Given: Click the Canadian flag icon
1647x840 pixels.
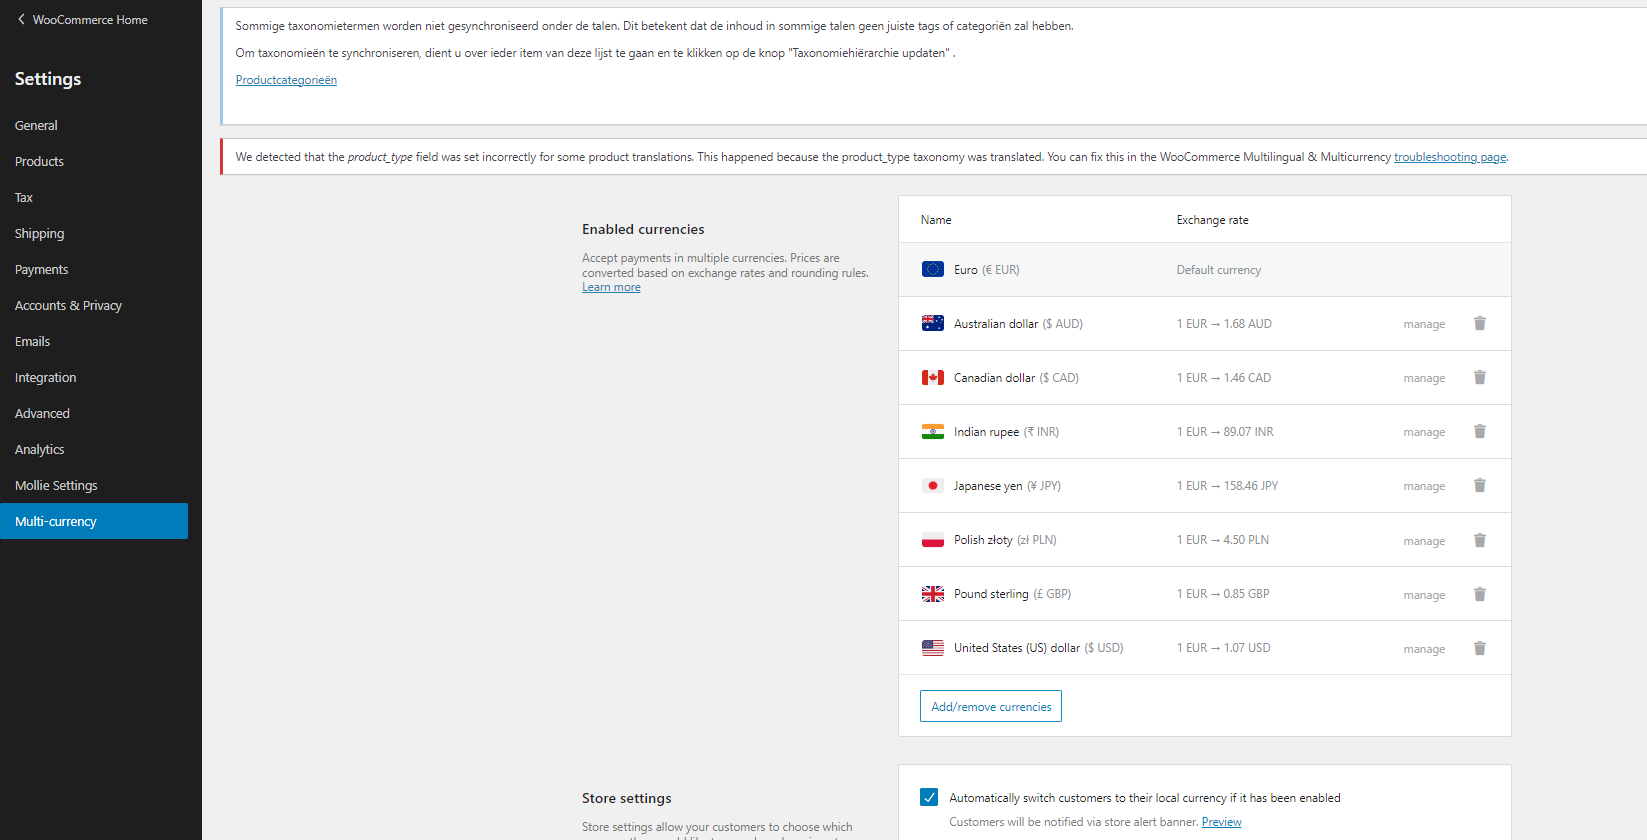Looking at the screenshot, I should pos(932,377).
